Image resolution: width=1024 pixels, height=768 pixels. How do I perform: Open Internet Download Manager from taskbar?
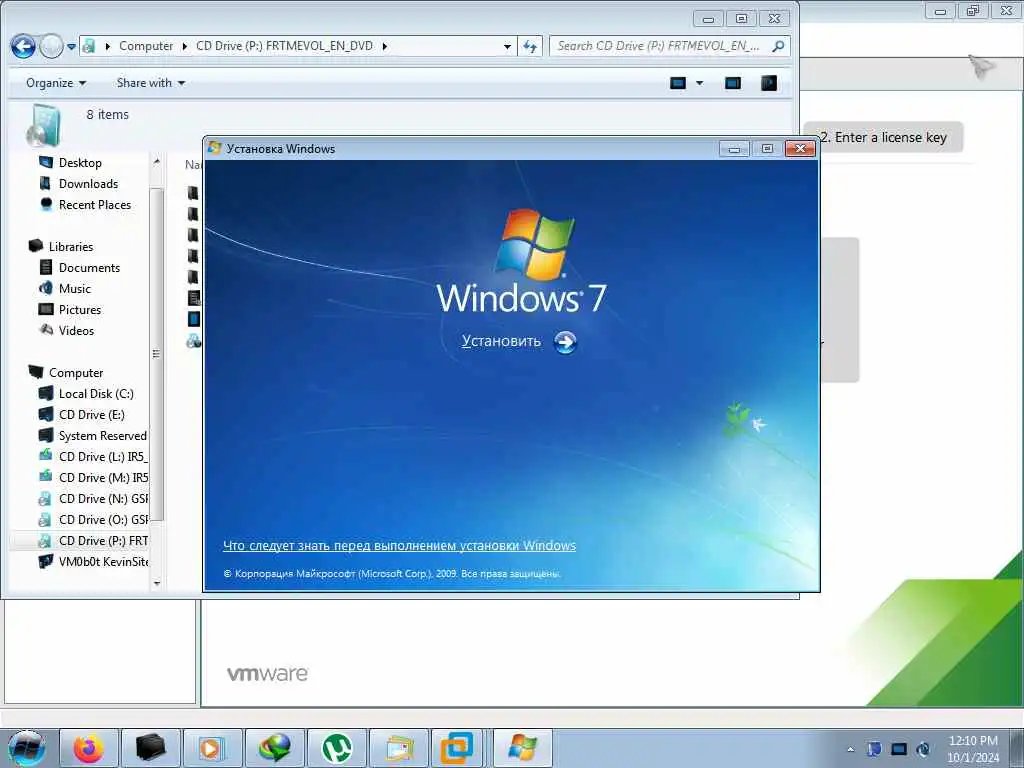pos(274,748)
